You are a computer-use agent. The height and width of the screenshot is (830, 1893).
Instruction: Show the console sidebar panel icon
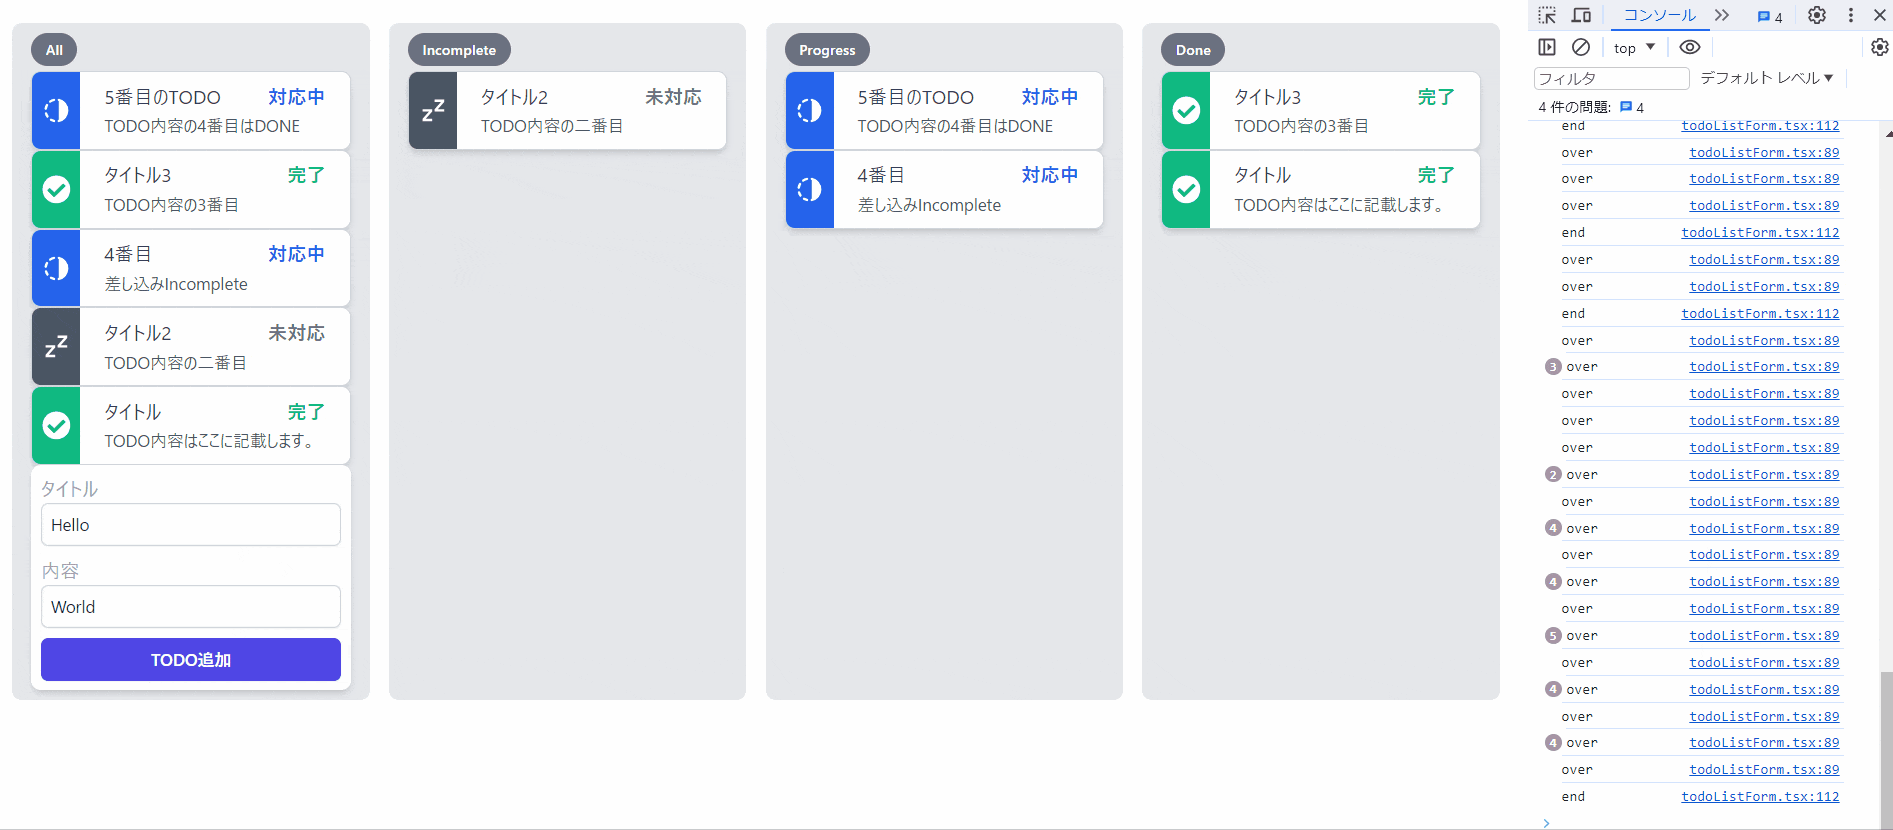[1547, 47]
